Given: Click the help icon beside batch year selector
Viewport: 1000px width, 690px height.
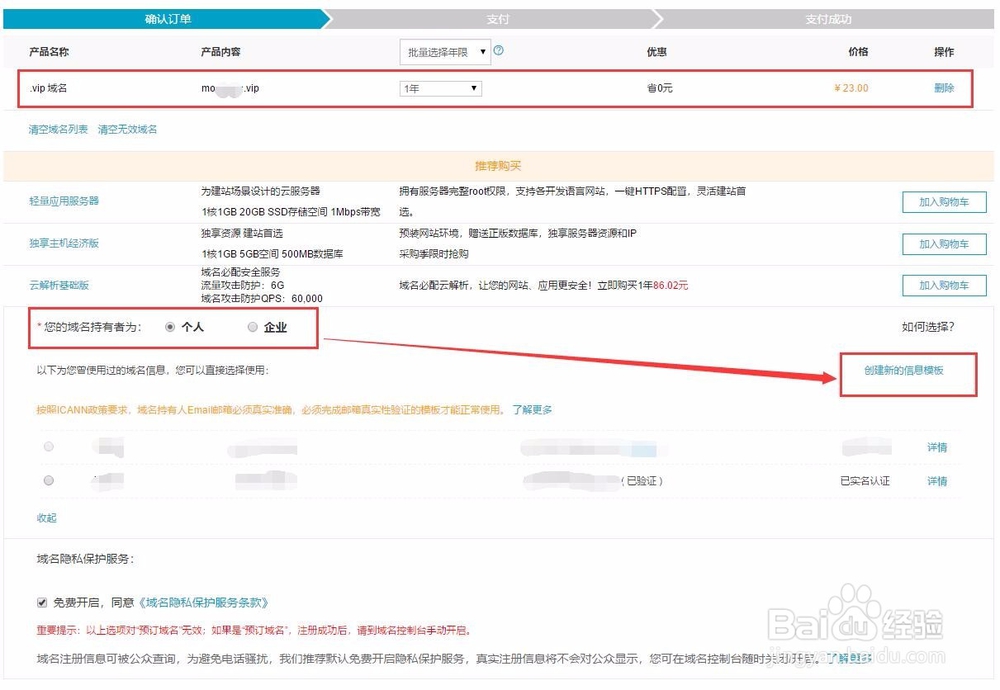Looking at the screenshot, I should click(497, 51).
